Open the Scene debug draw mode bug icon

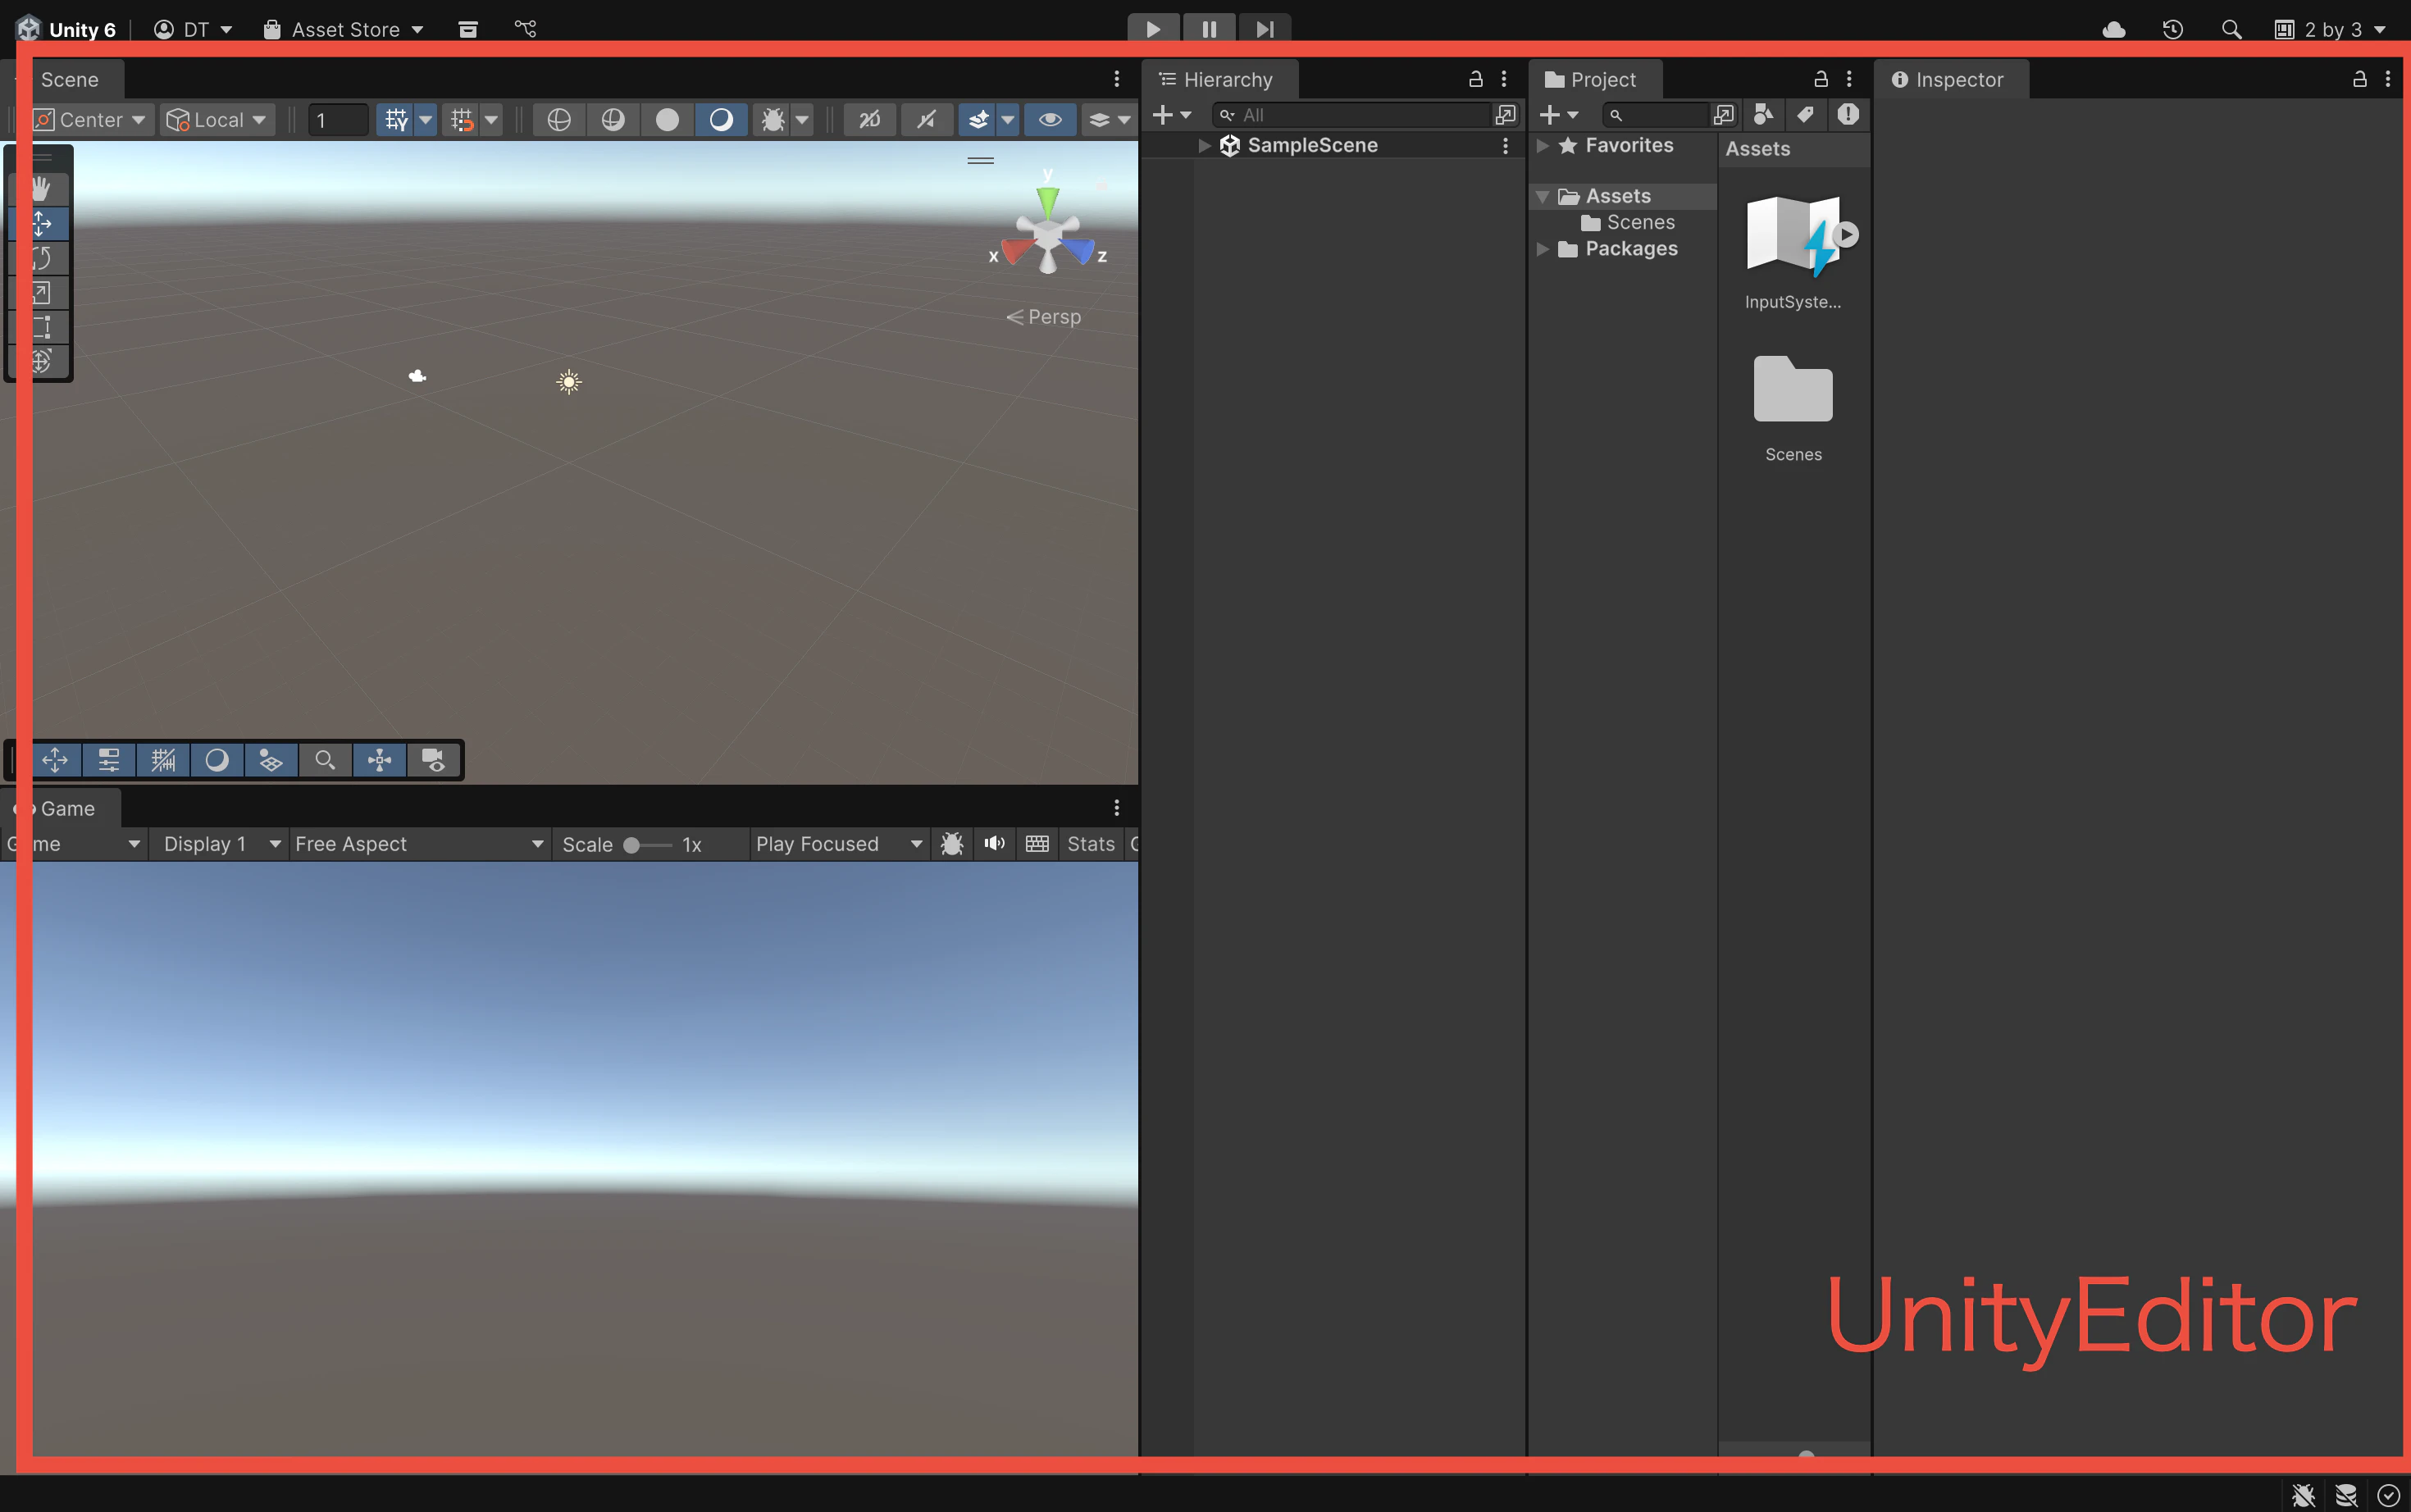coord(773,120)
